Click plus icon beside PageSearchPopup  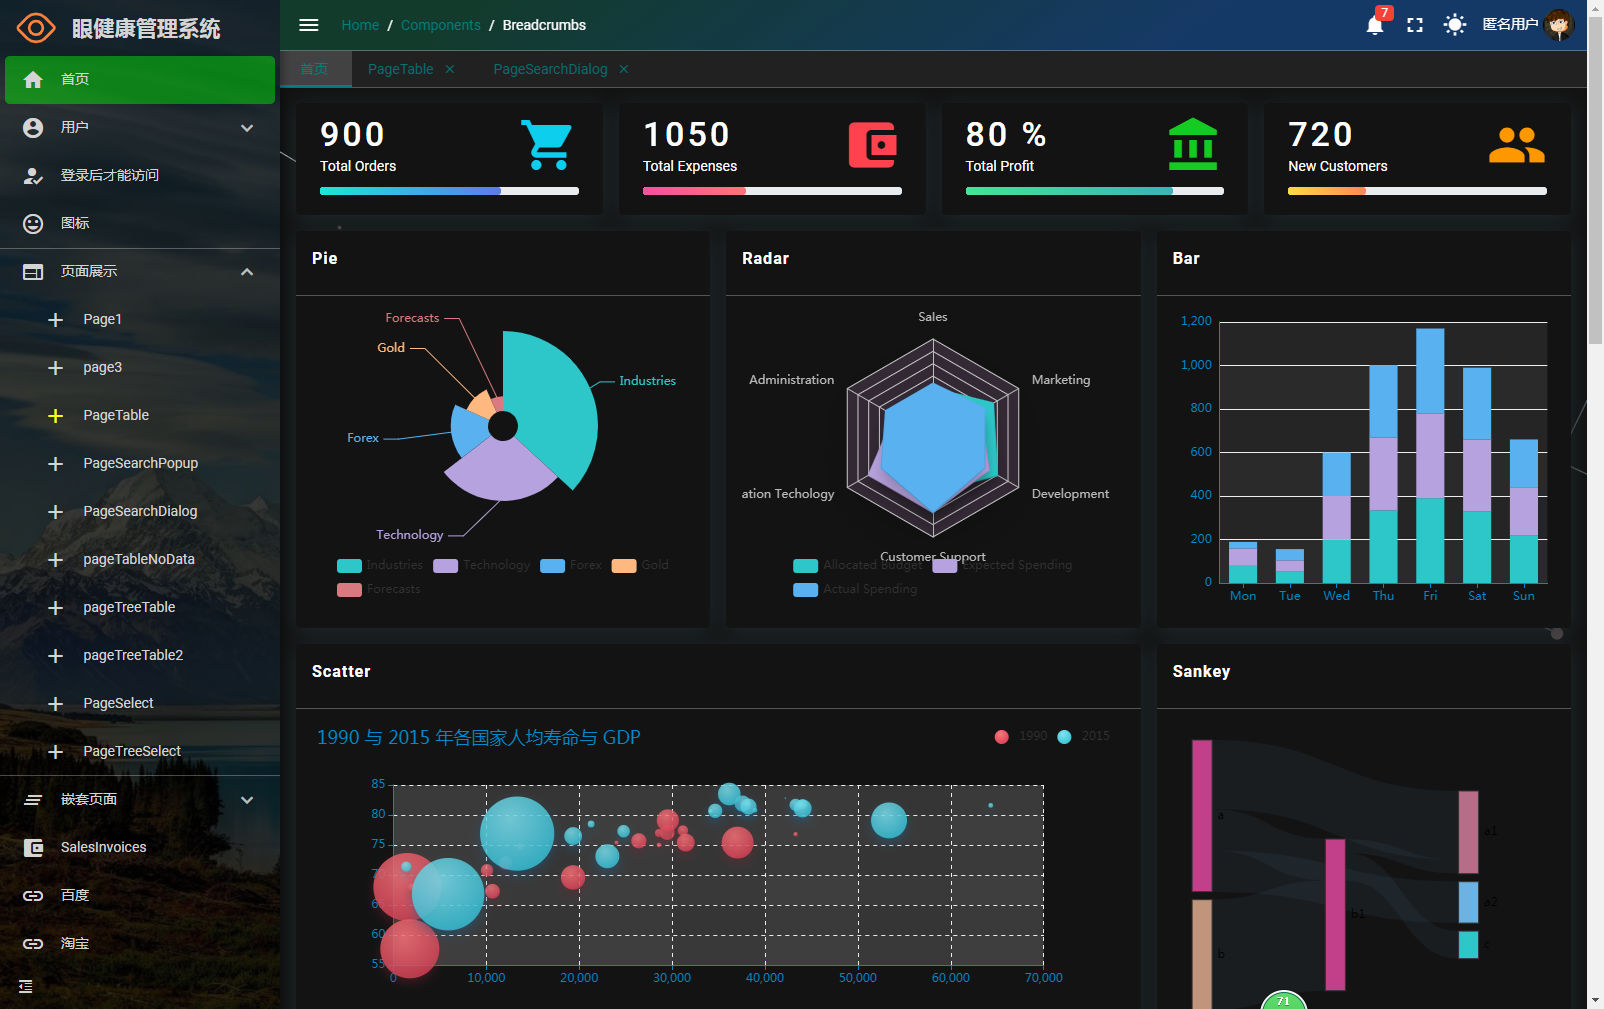tap(56, 464)
